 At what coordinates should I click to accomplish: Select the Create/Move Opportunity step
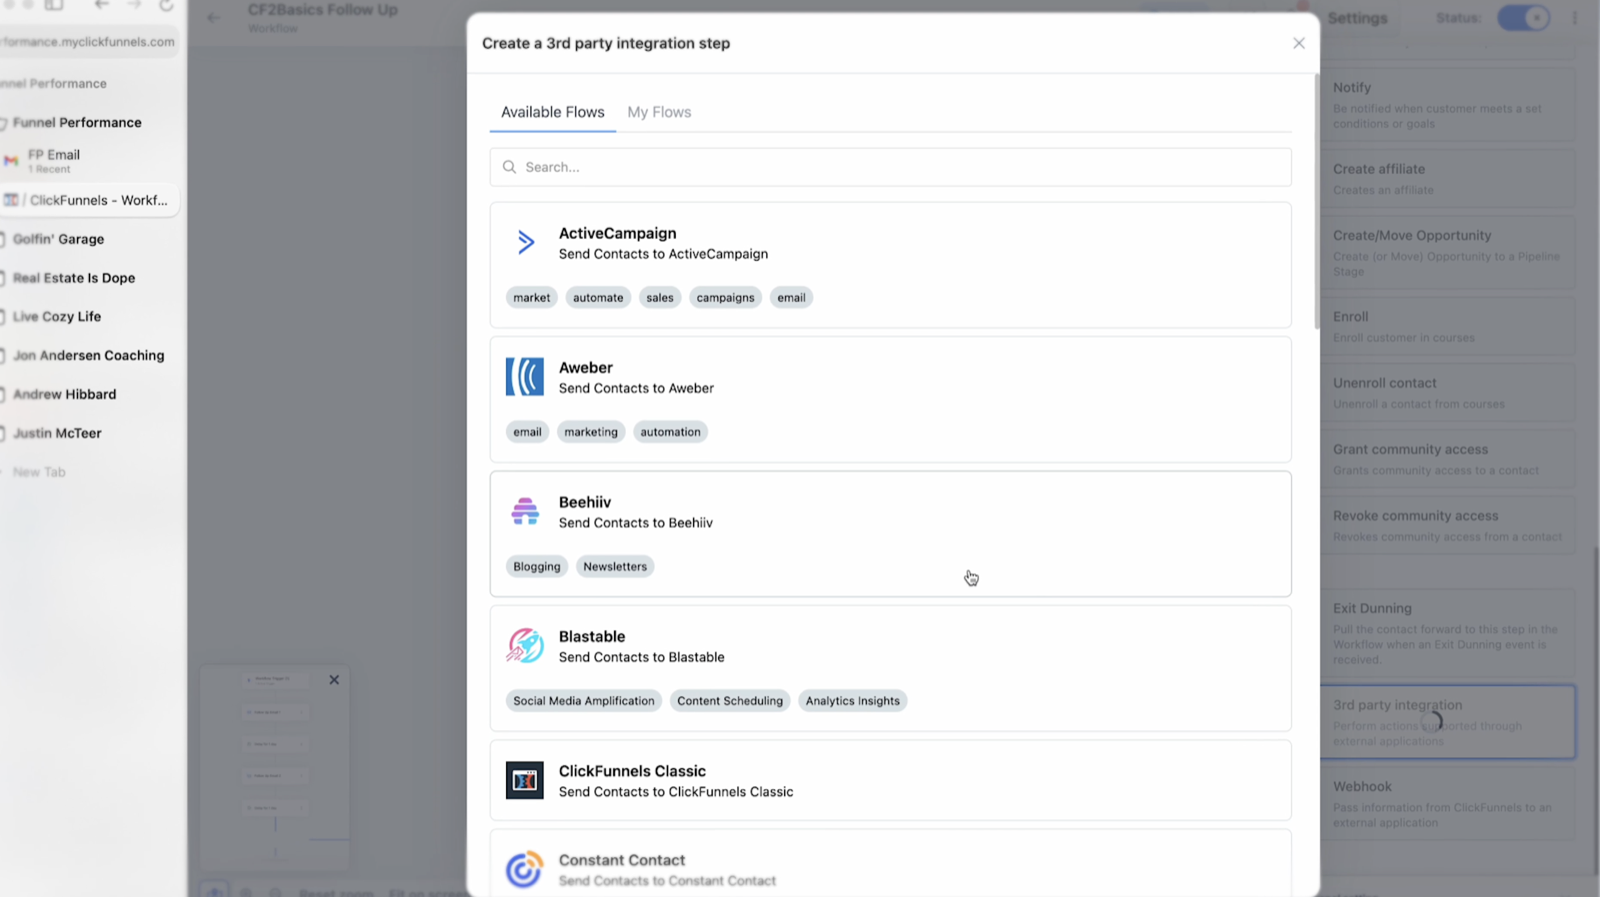[1447, 252]
